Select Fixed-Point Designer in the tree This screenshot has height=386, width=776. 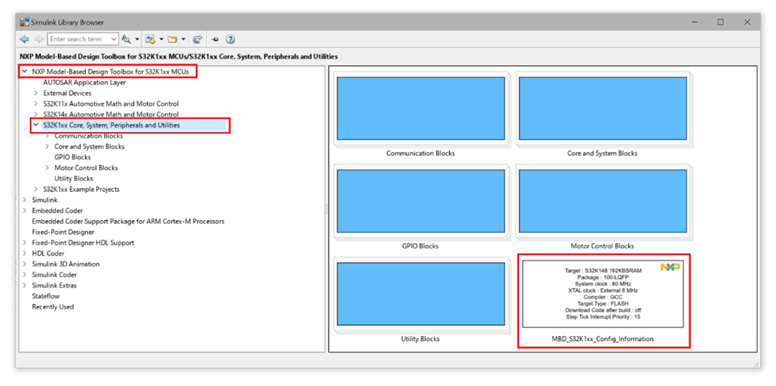pos(63,232)
